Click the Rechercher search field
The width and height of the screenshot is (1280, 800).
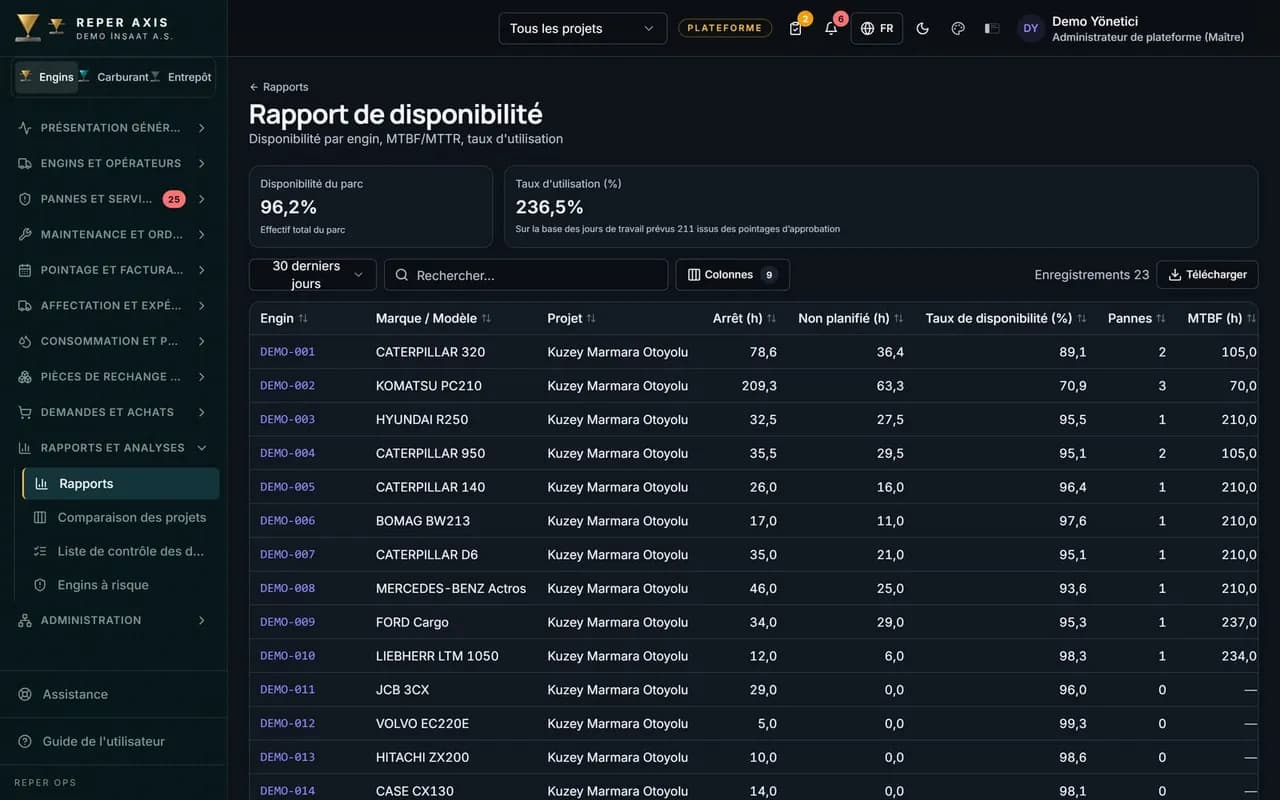pos(526,275)
